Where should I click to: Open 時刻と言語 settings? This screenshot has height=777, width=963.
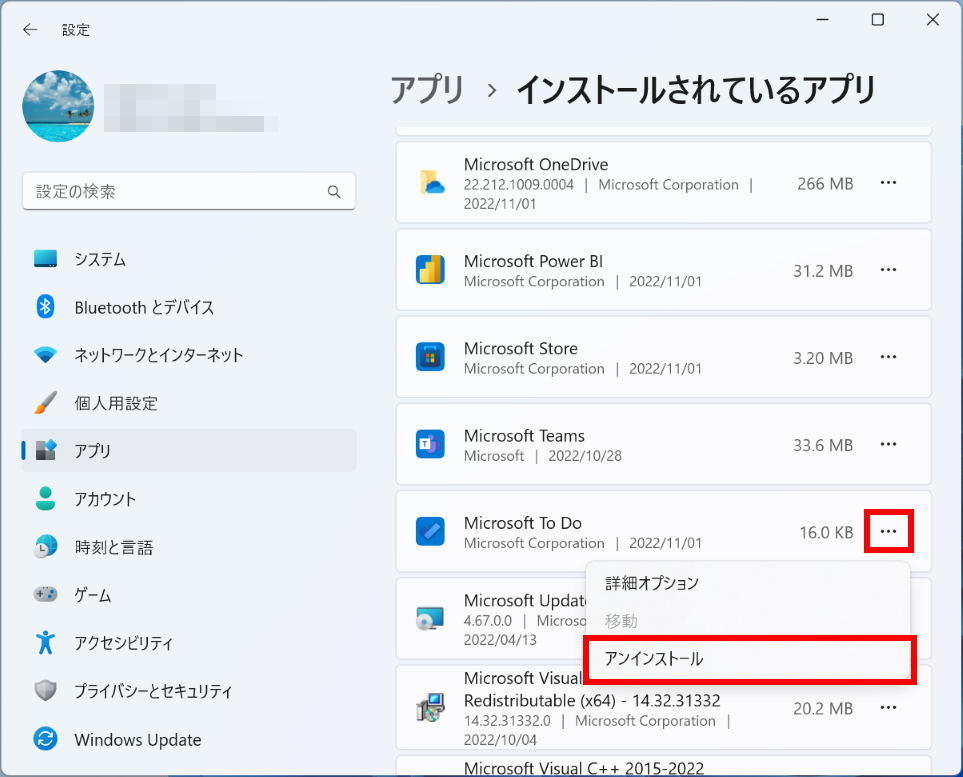click(189, 547)
